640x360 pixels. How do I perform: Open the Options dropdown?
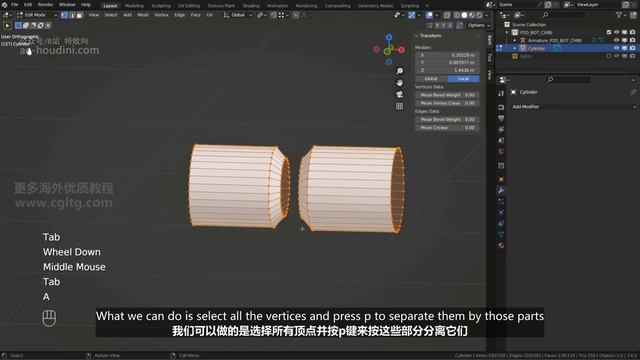pos(478,25)
